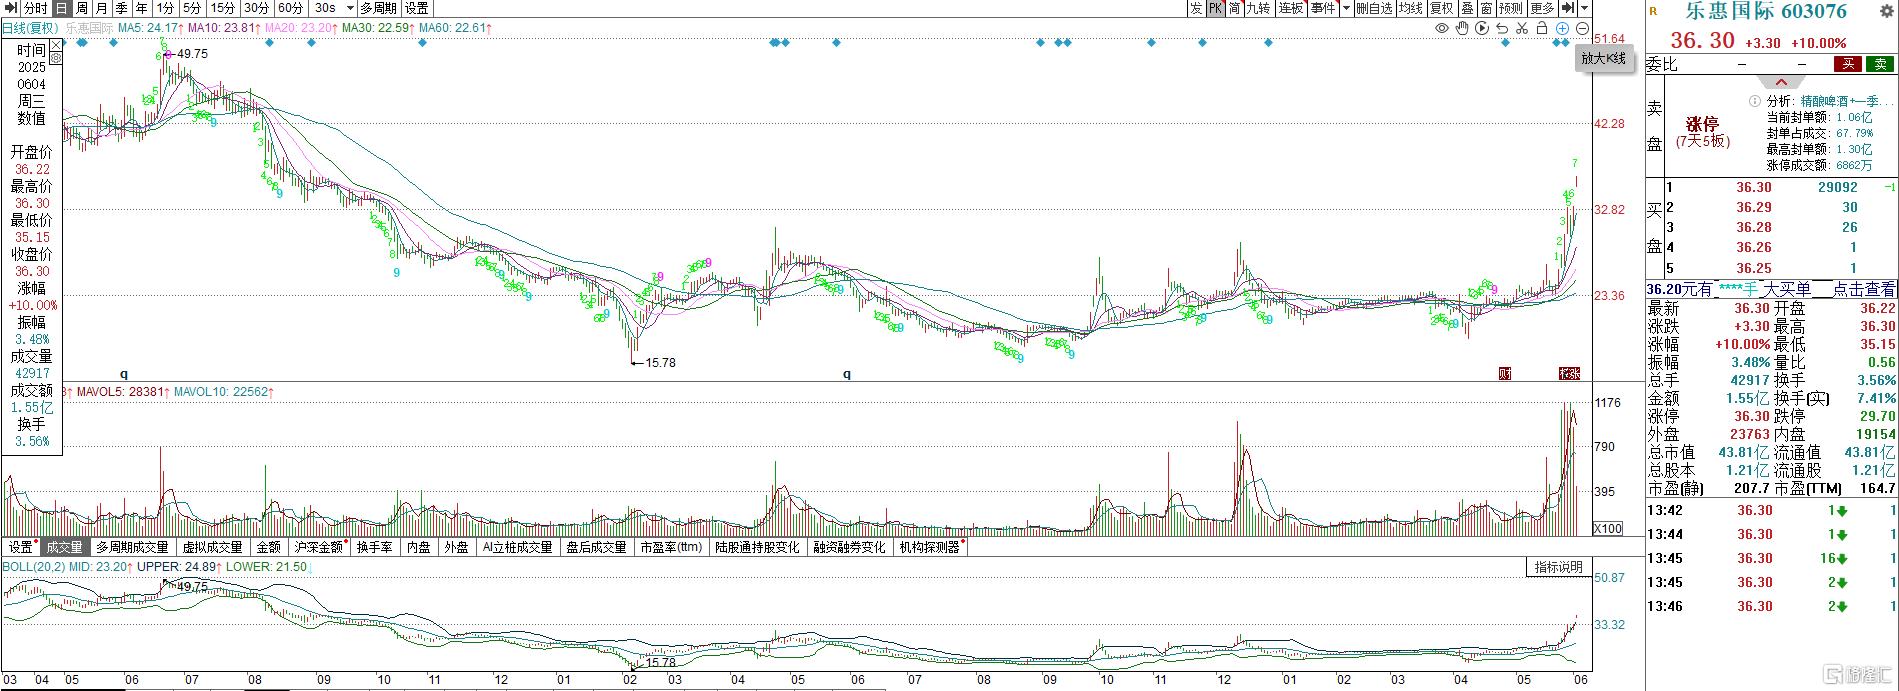Expand the 更多 more options menu
This screenshot has height=691, width=1899.
[x=1542, y=8]
